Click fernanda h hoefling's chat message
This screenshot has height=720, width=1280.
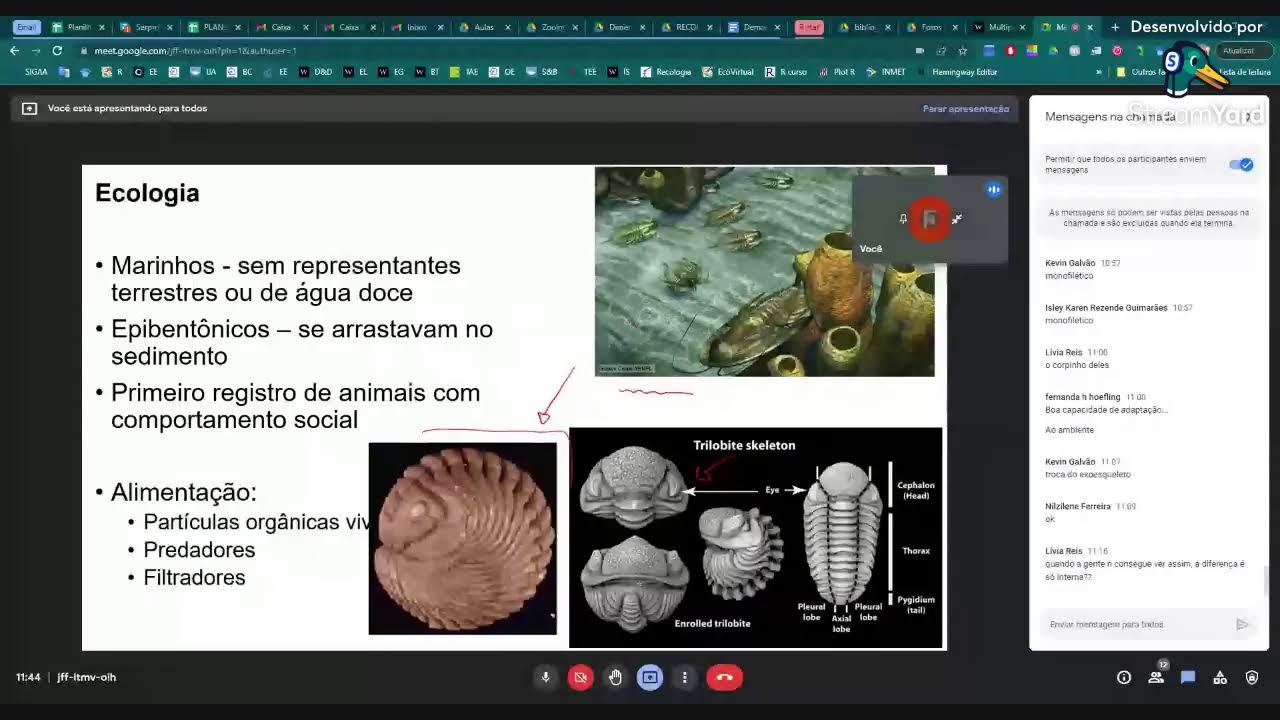(x=1106, y=410)
